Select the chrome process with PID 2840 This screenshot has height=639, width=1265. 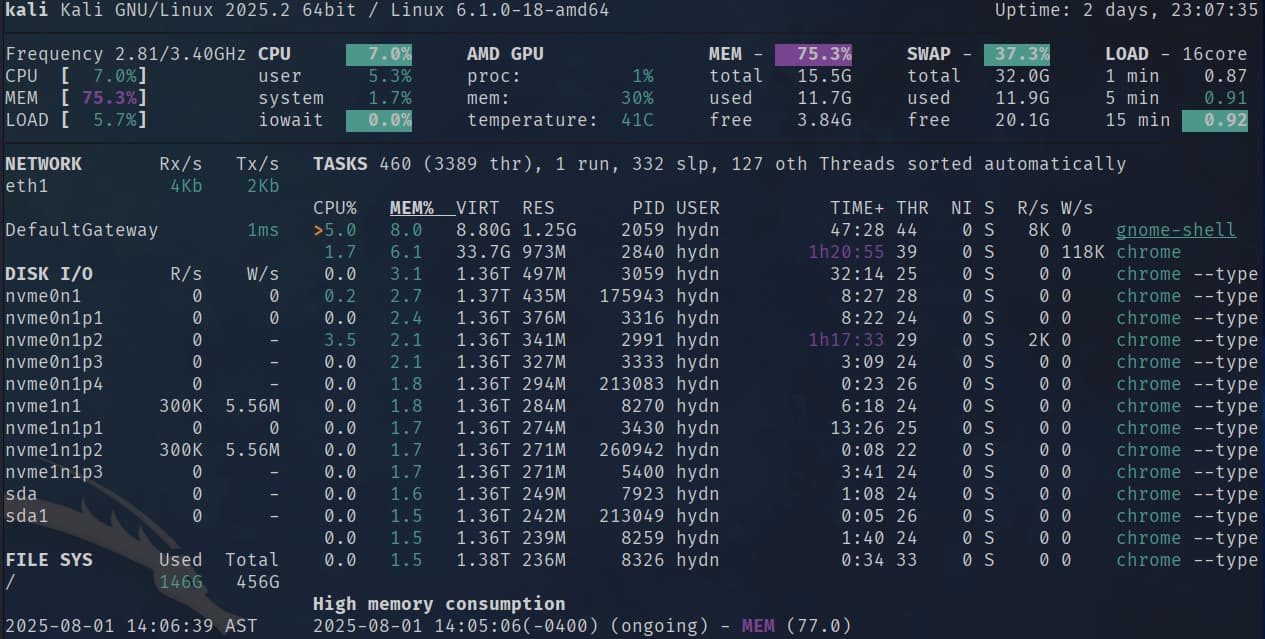[x=700, y=252]
